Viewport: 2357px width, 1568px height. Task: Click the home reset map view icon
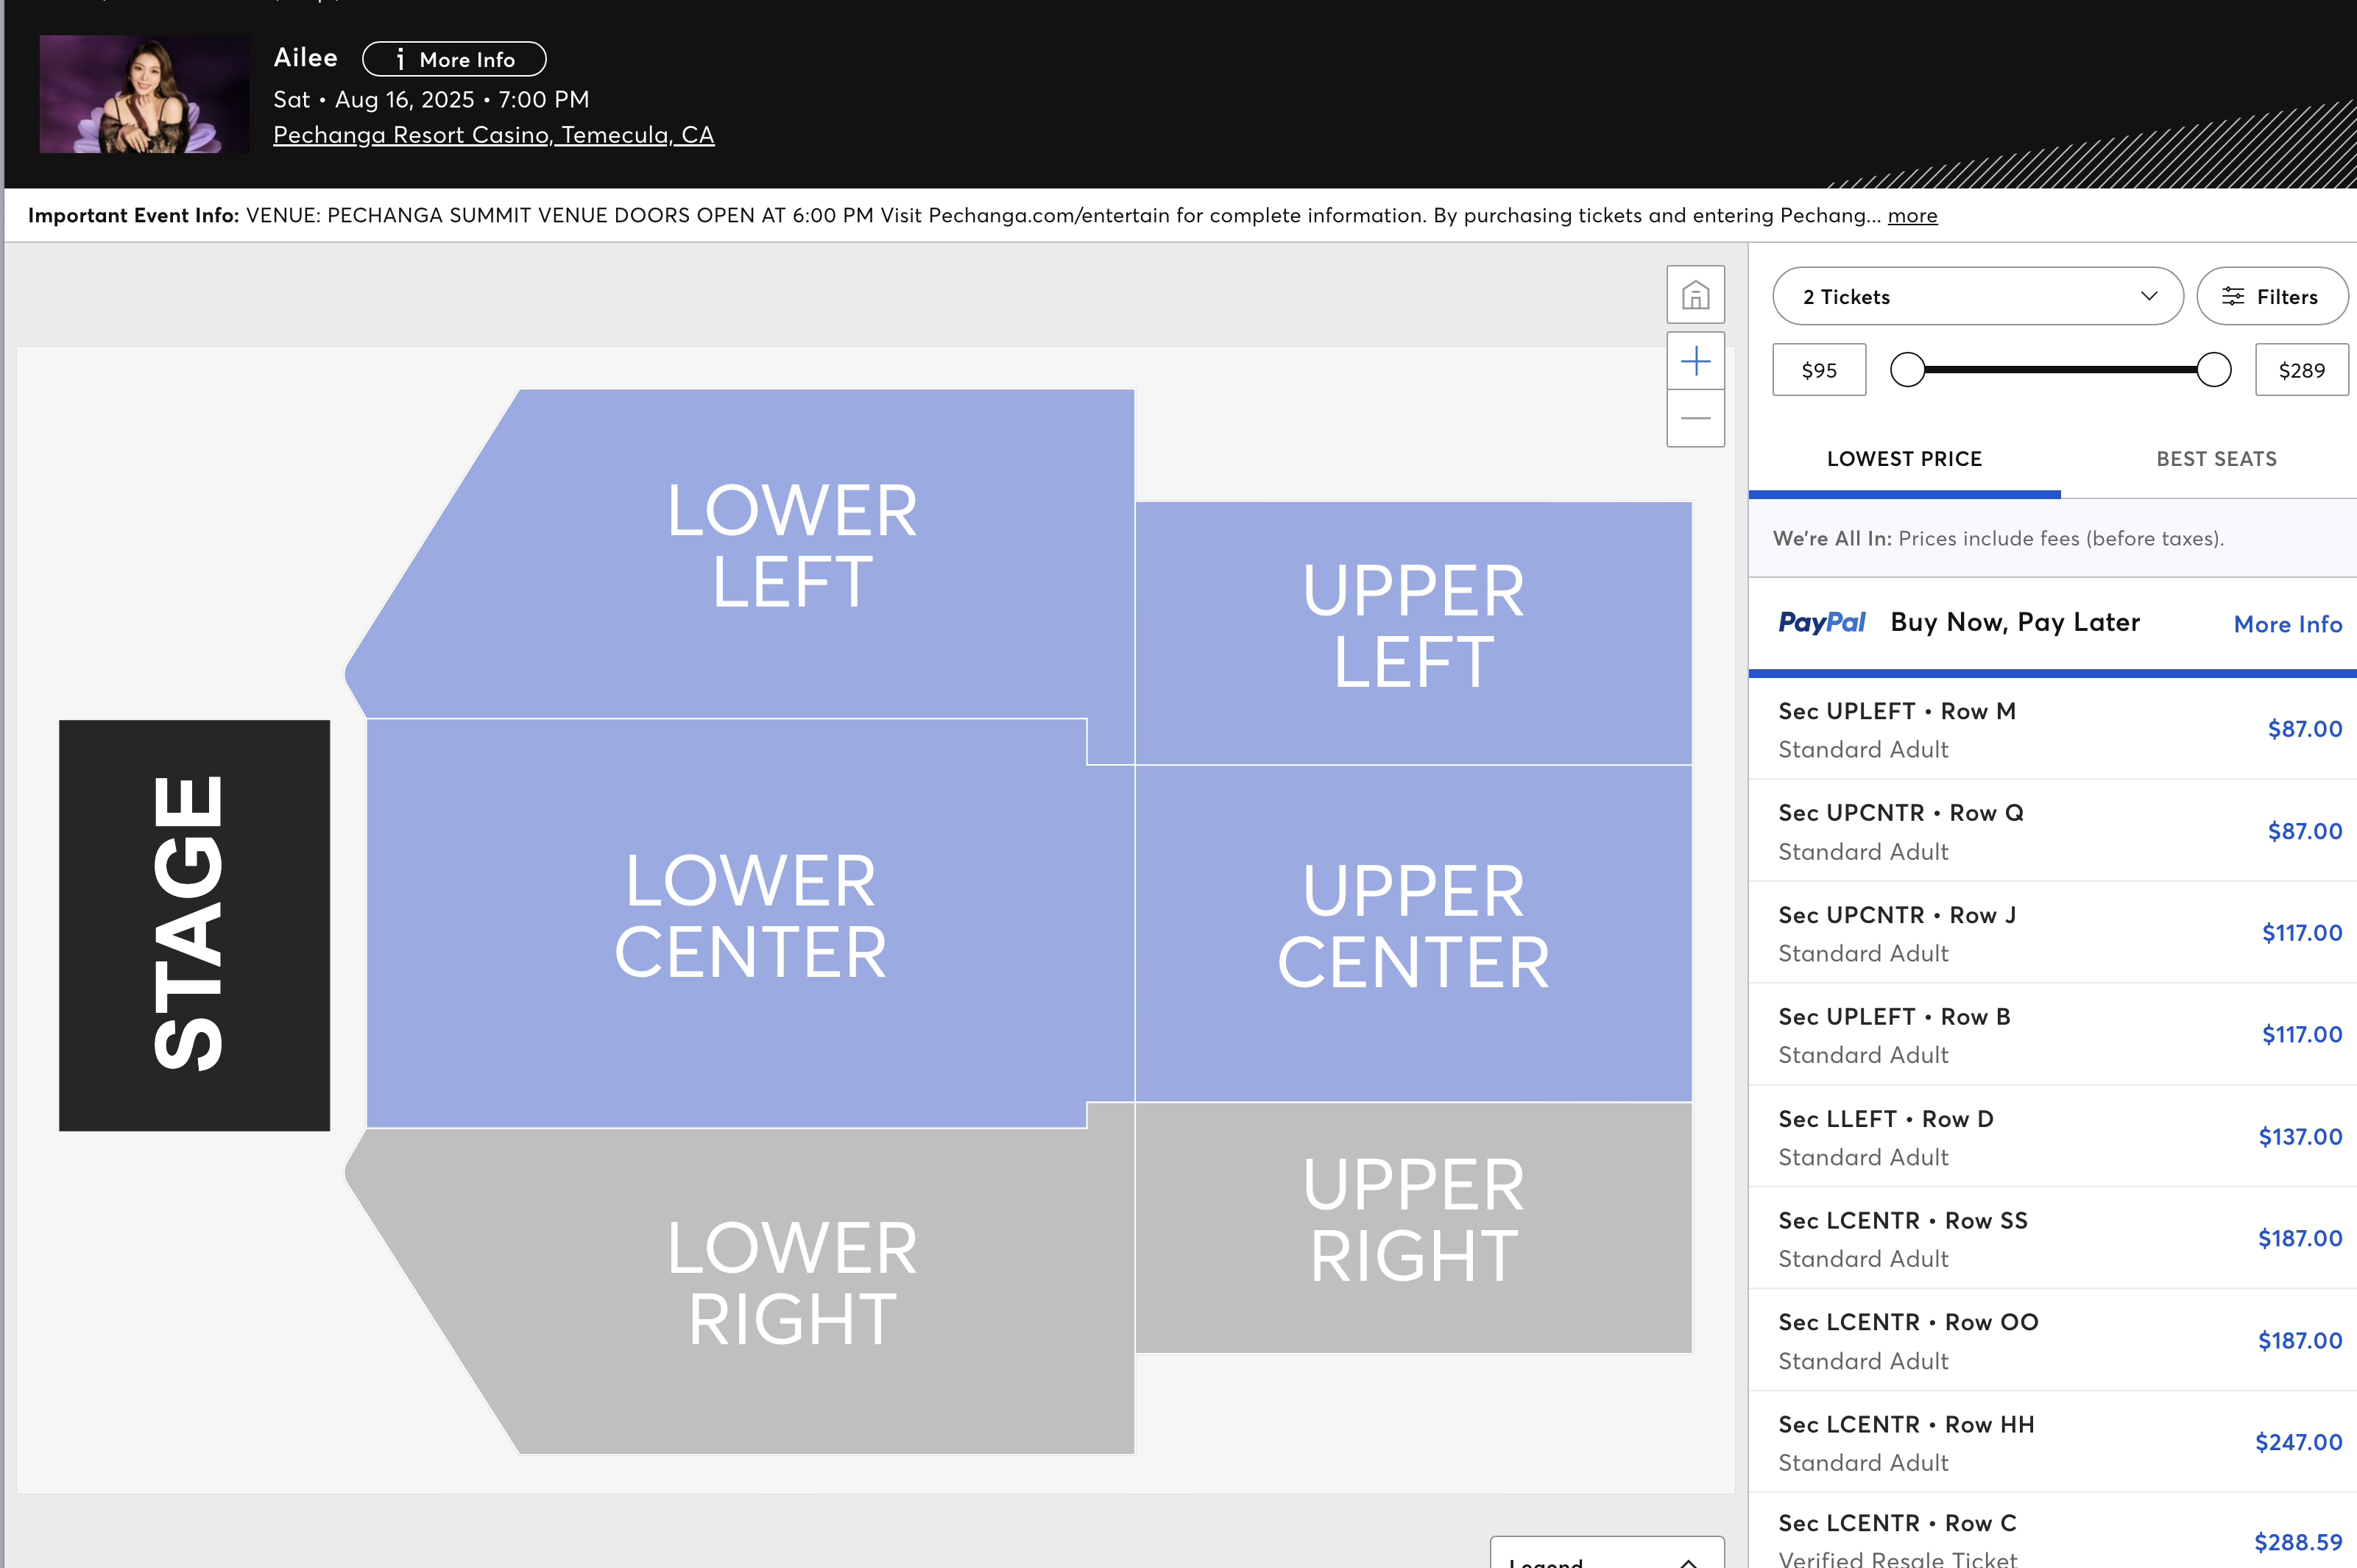tap(1695, 295)
